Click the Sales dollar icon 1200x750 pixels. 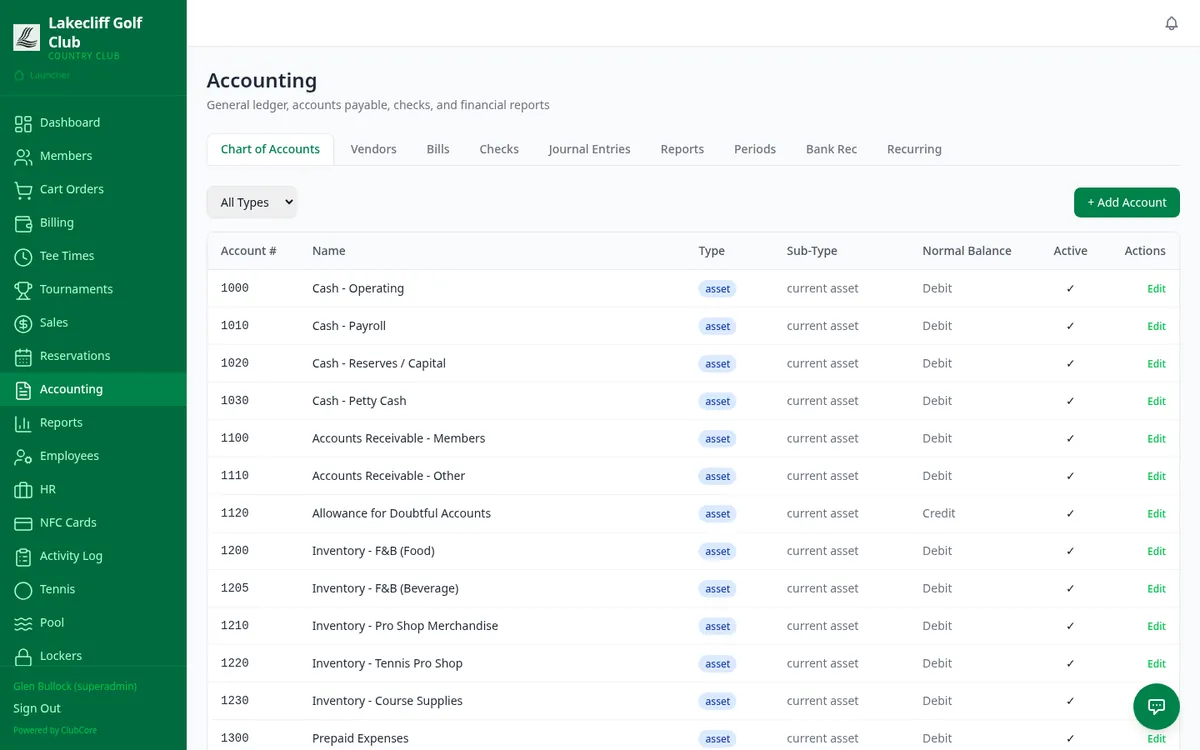pyautogui.click(x=23, y=323)
